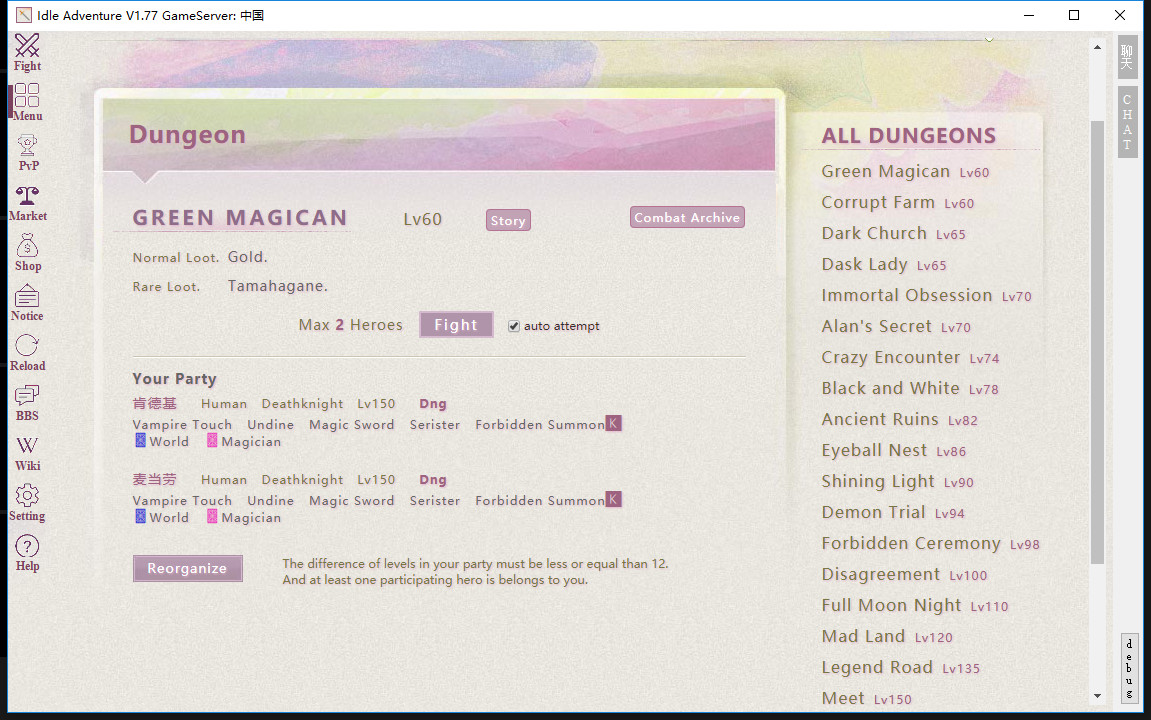Select Full Moon Night Lv110 dungeon
The image size is (1151, 720).
coord(890,605)
